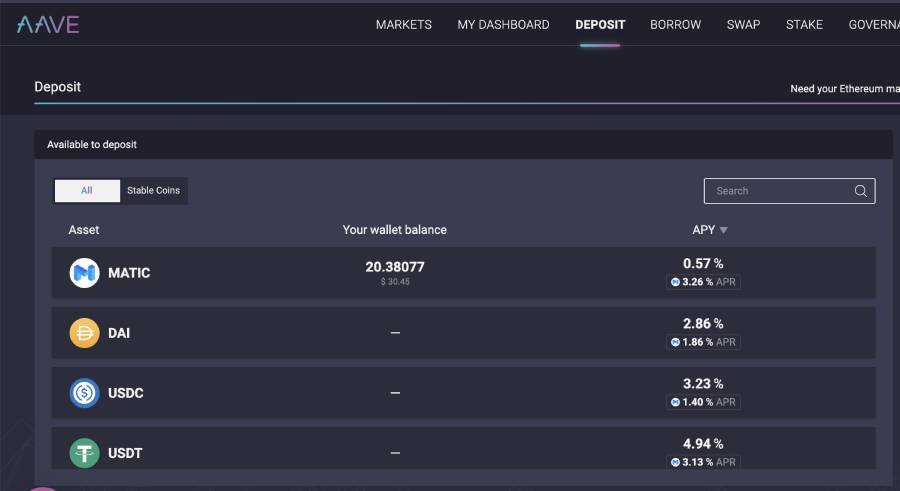Click the Need your Ethereum market link

845,88
